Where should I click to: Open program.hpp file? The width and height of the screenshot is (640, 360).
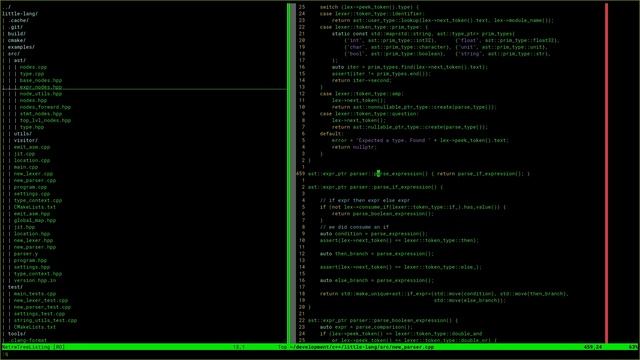point(30,261)
